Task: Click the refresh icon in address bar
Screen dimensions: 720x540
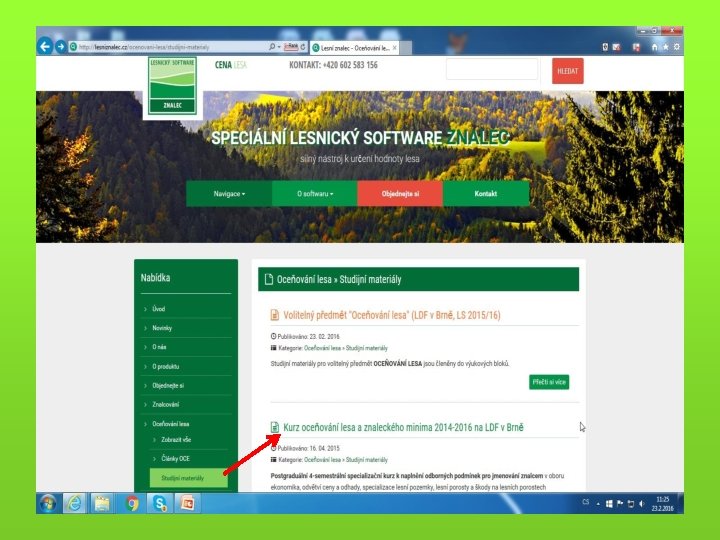Action: tap(303, 46)
